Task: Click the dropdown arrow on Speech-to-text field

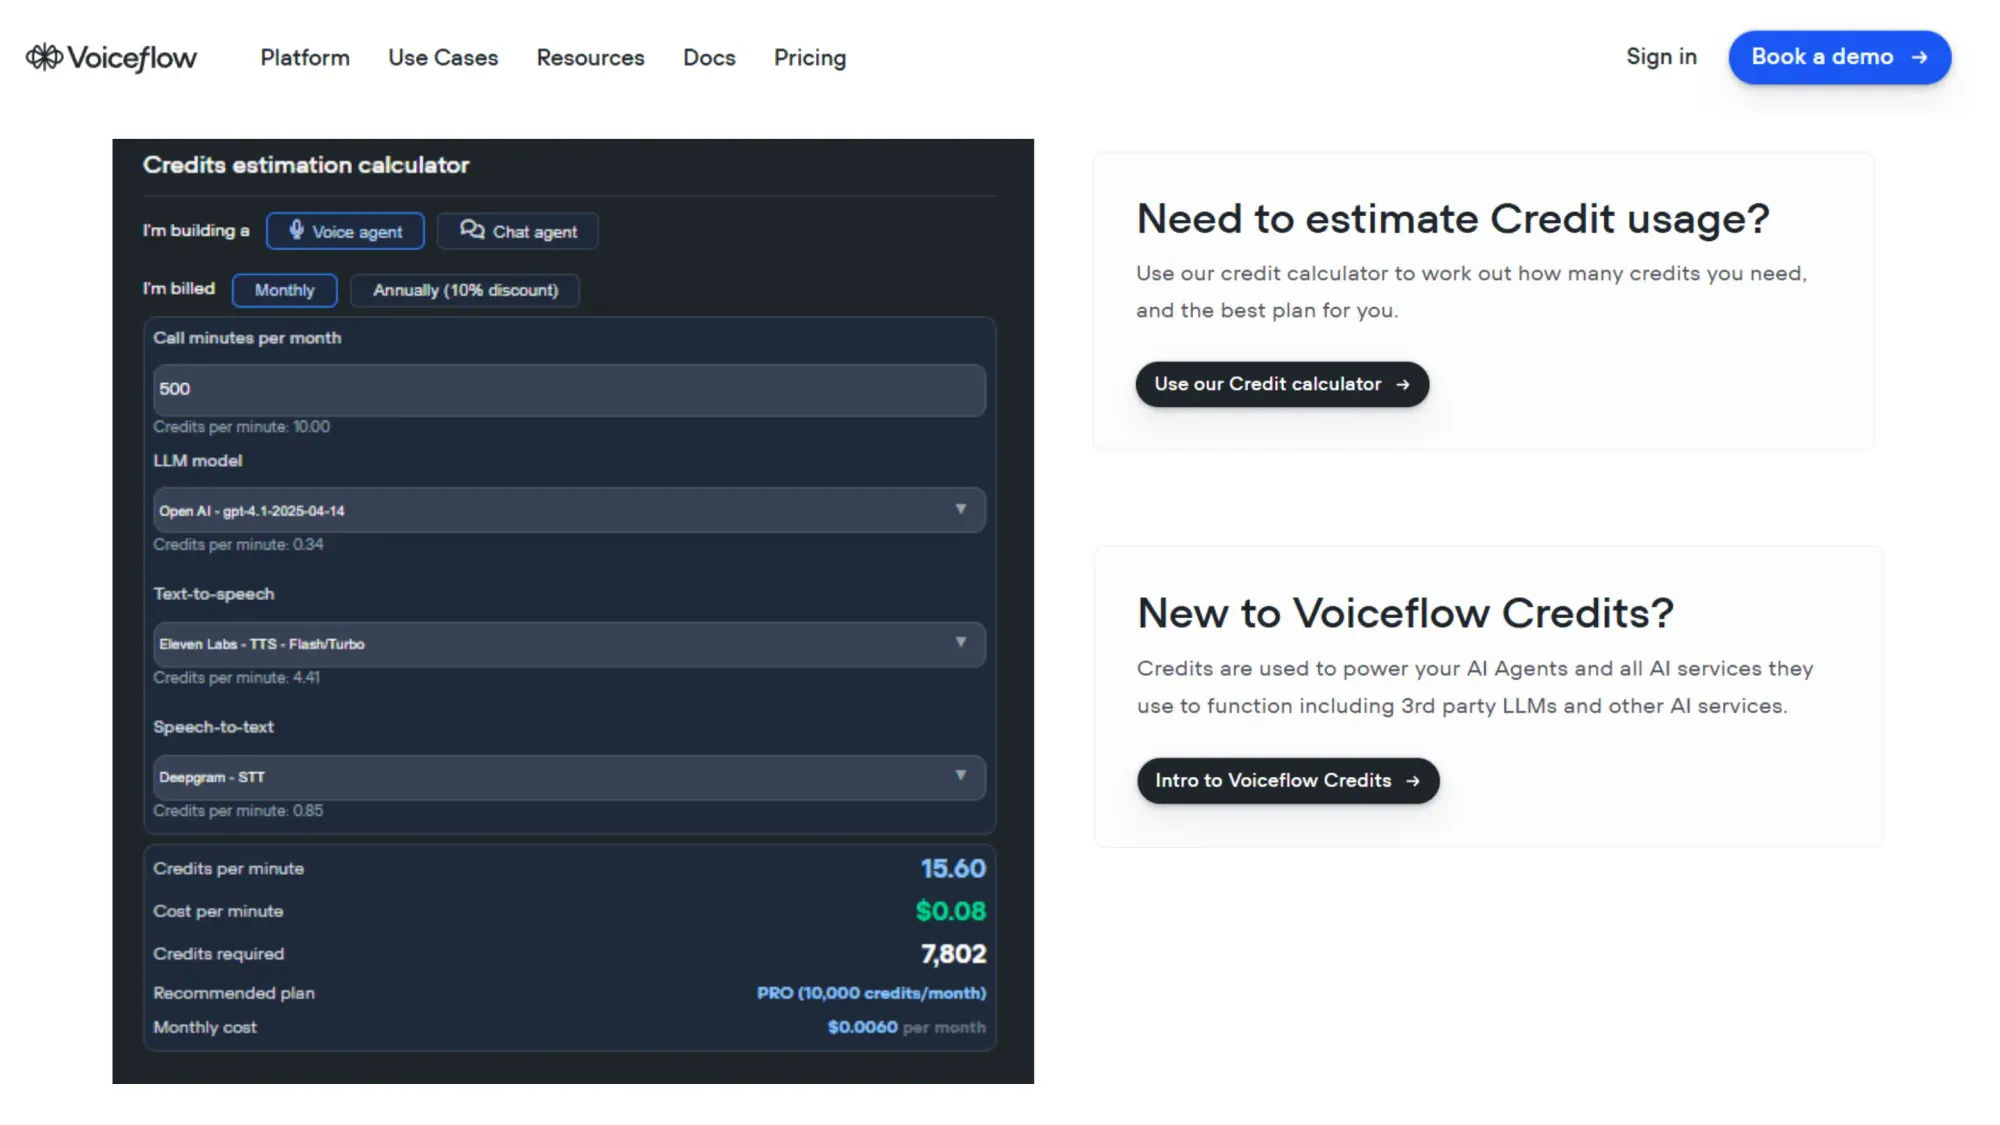Action: 961,777
